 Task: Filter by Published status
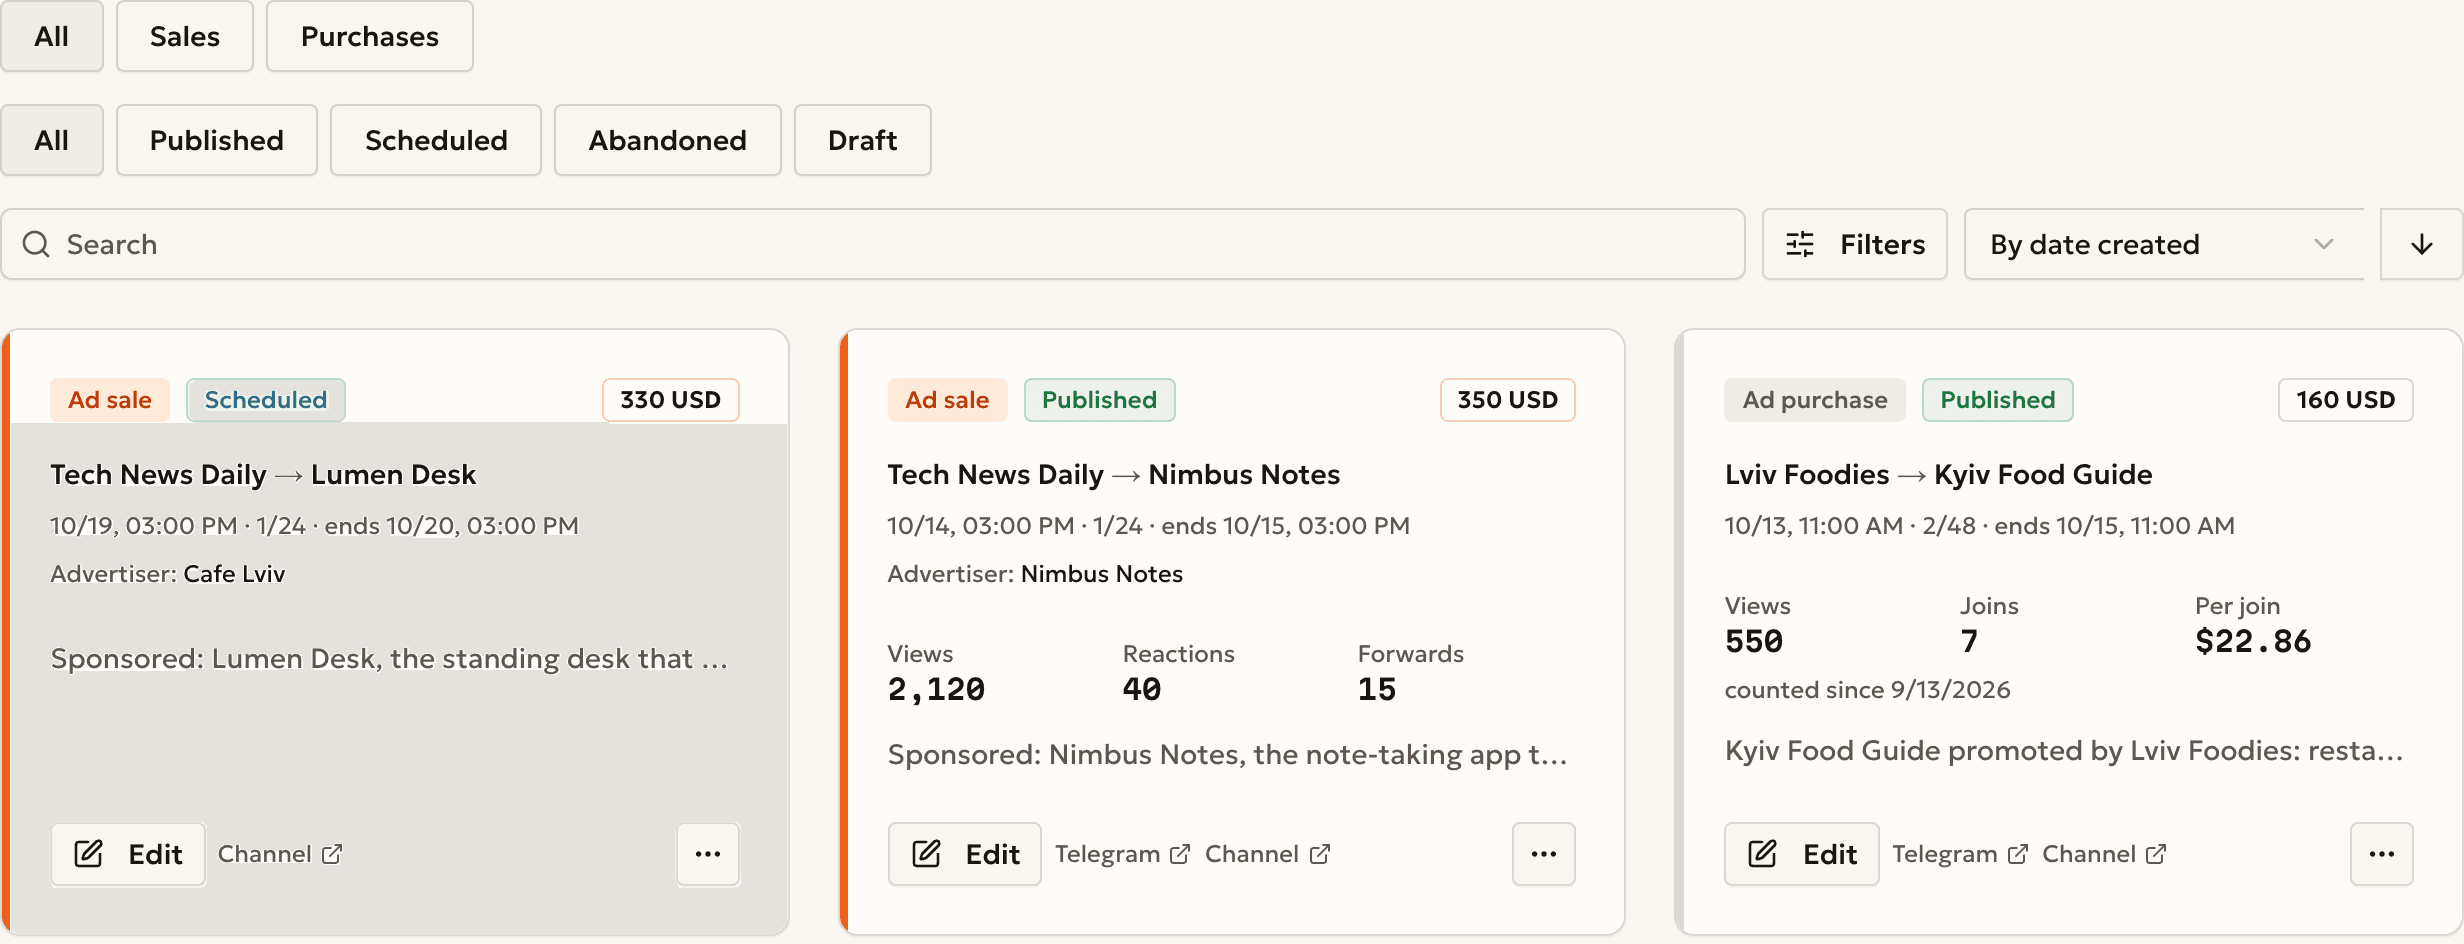coord(217,140)
